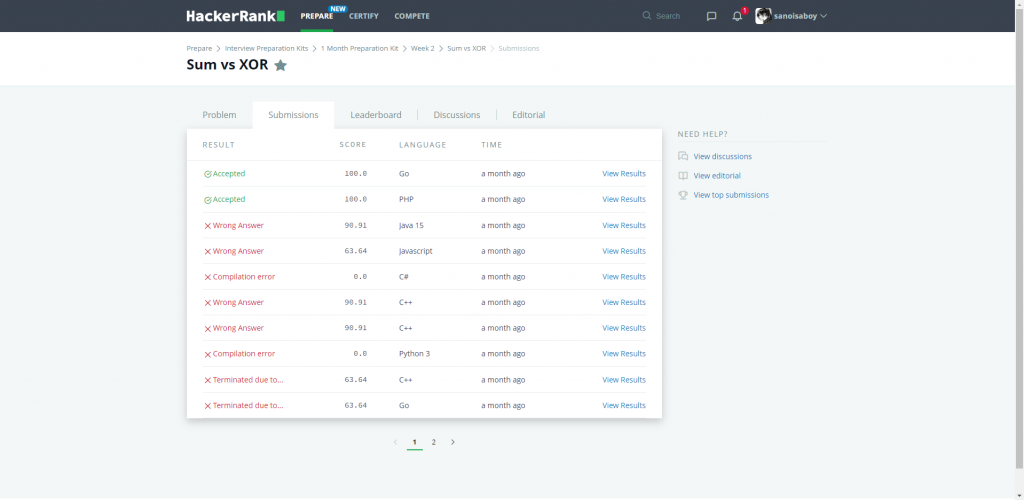View Results for the Java 15 submission
The height and width of the screenshot is (500, 1024).
[x=624, y=225]
